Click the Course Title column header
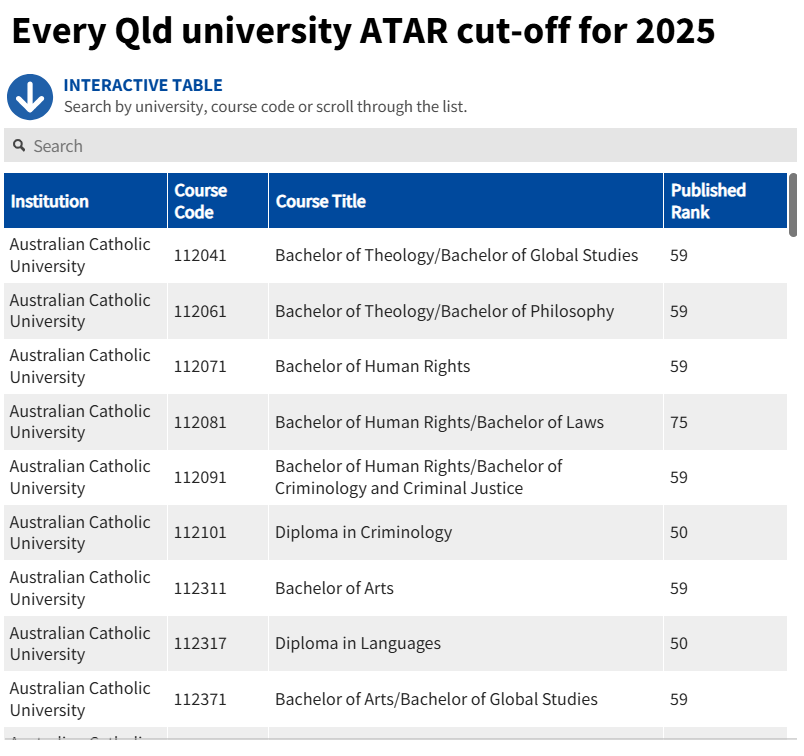The height and width of the screenshot is (756, 804). (466, 201)
